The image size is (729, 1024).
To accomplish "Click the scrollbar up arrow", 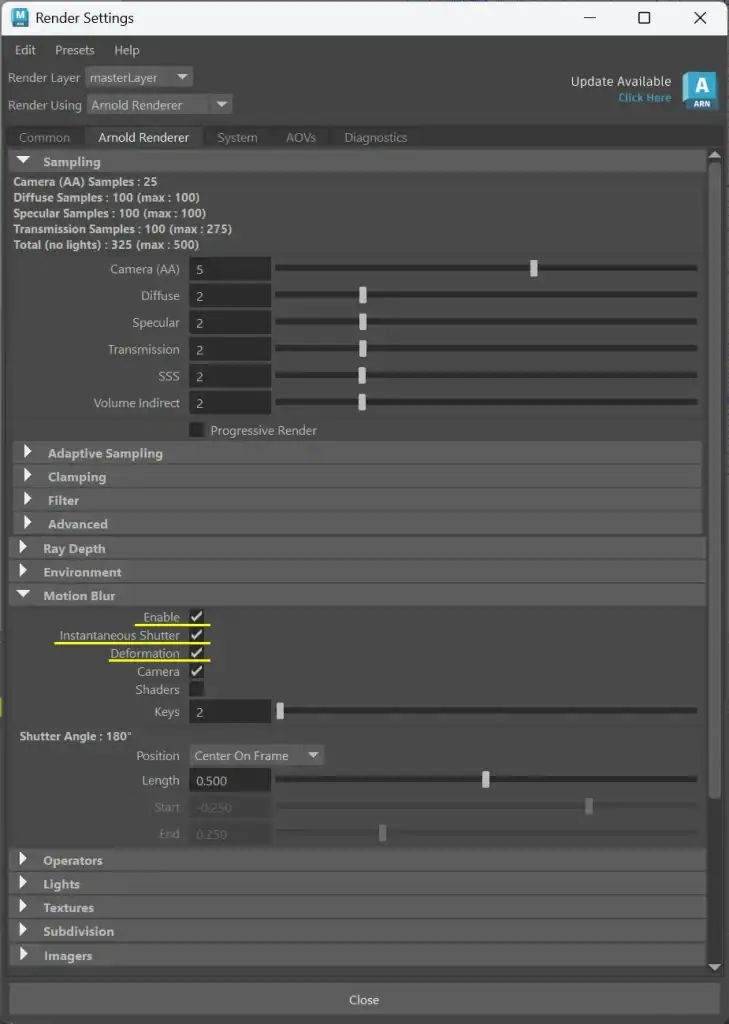I will (x=715, y=155).
